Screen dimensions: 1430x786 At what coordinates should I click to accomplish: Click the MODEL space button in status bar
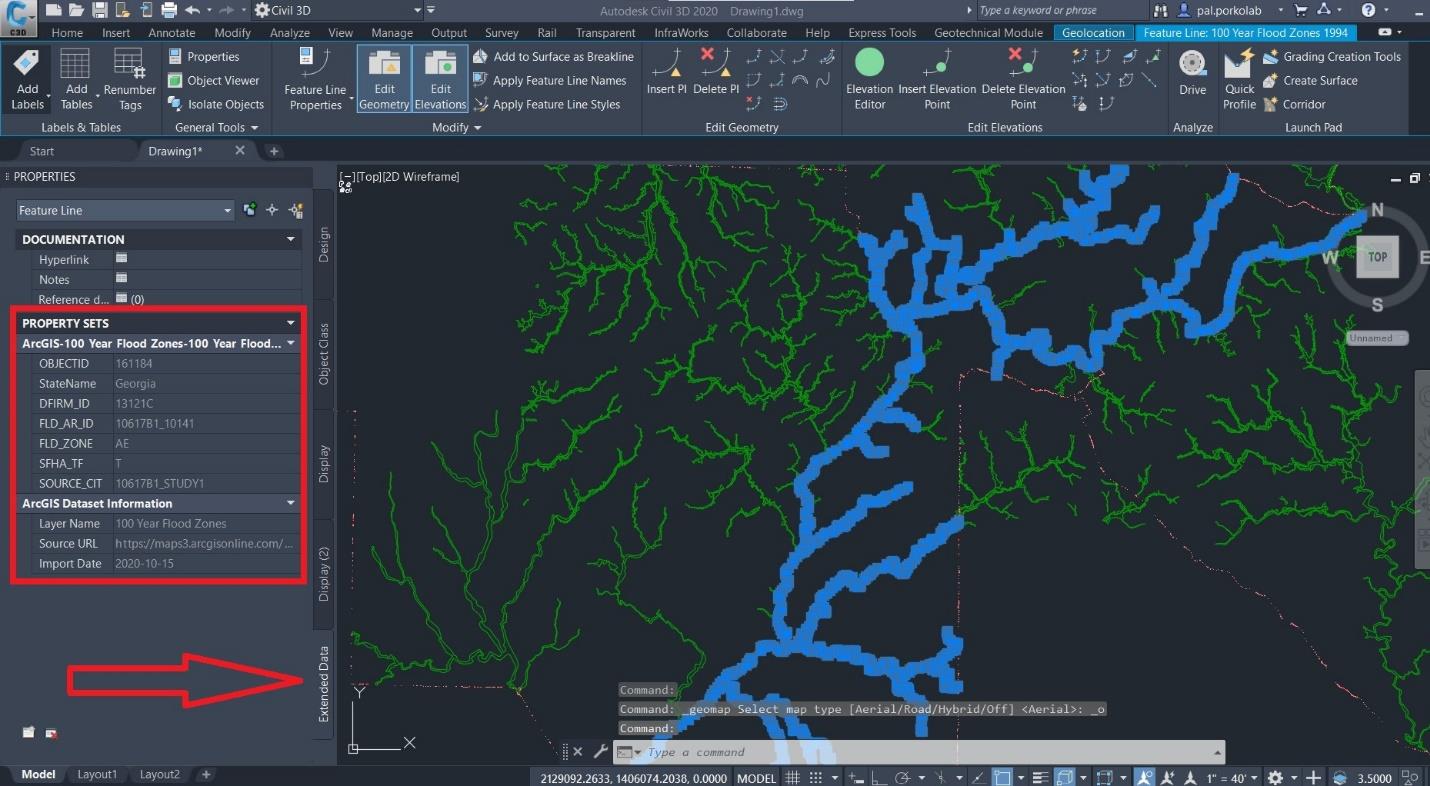tap(756, 777)
